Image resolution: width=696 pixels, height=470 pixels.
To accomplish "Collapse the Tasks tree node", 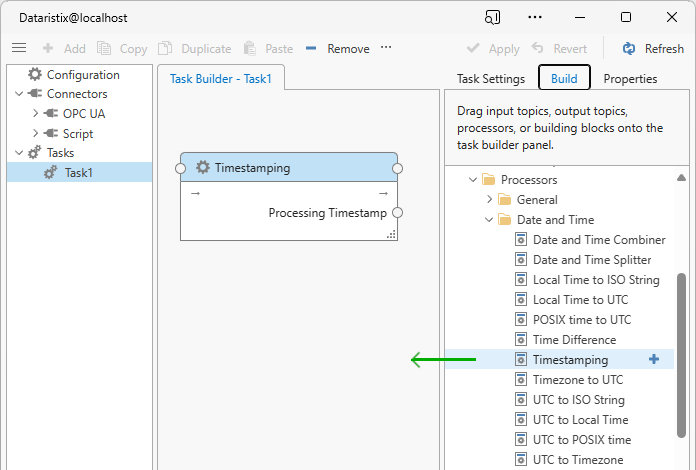I will (x=19, y=153).
